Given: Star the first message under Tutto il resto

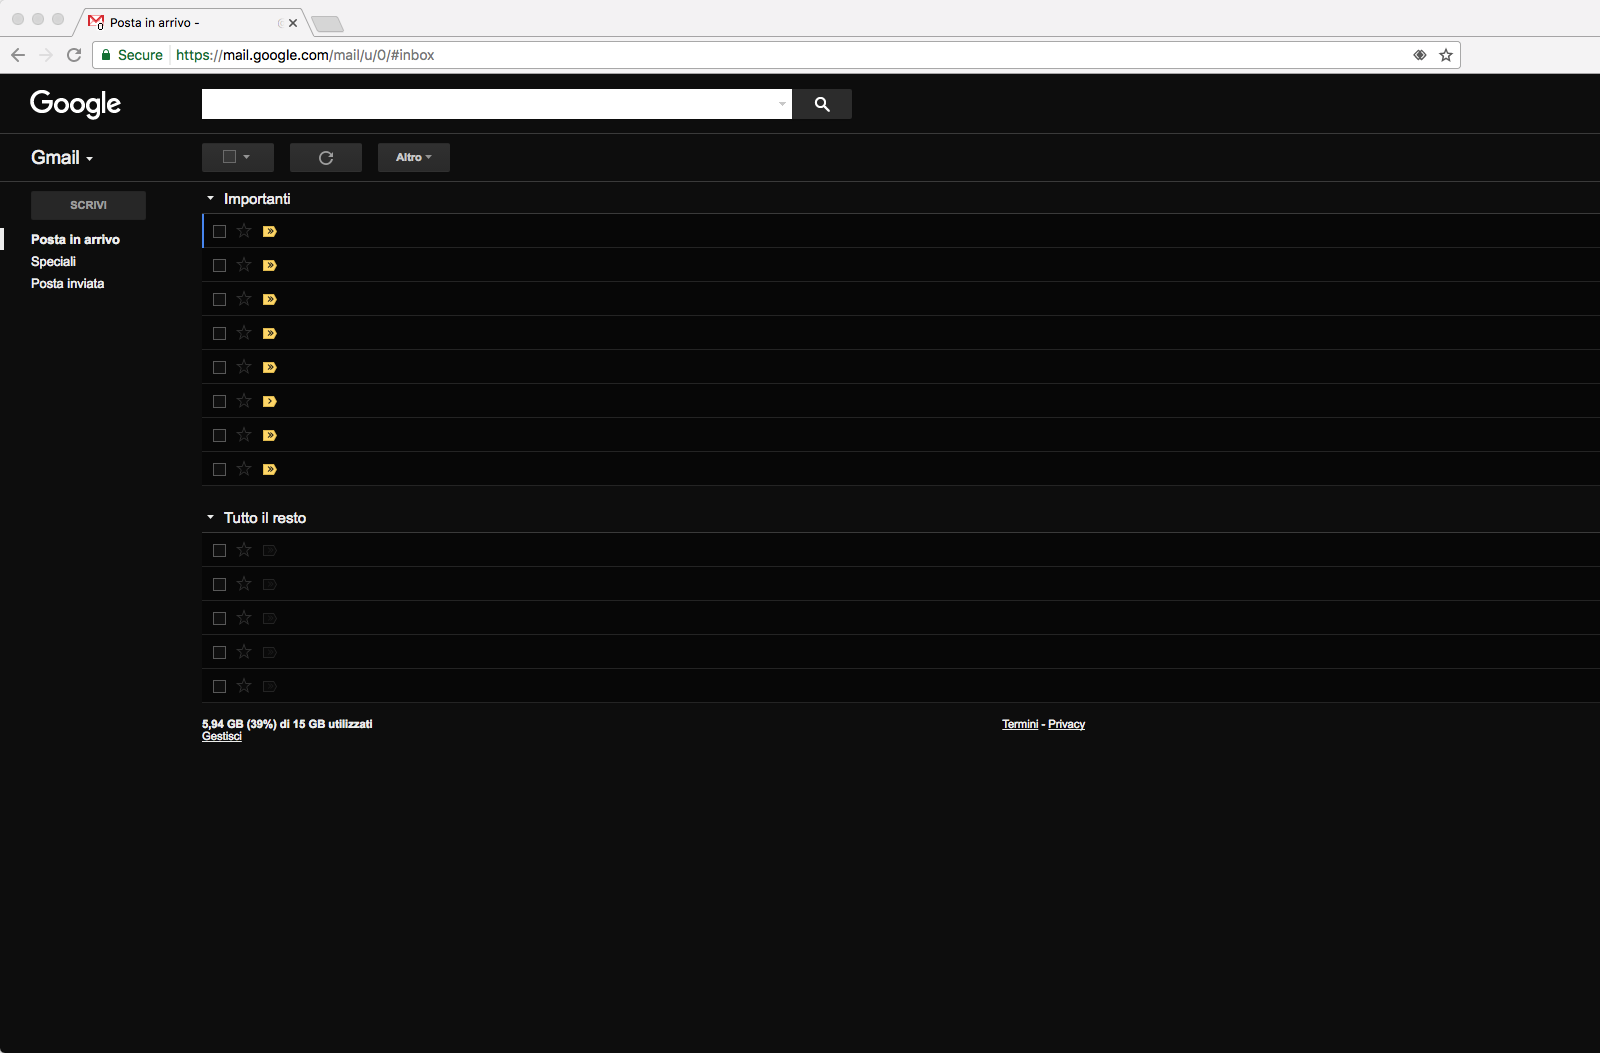Looking at the screenshot, I should point(244,550).
